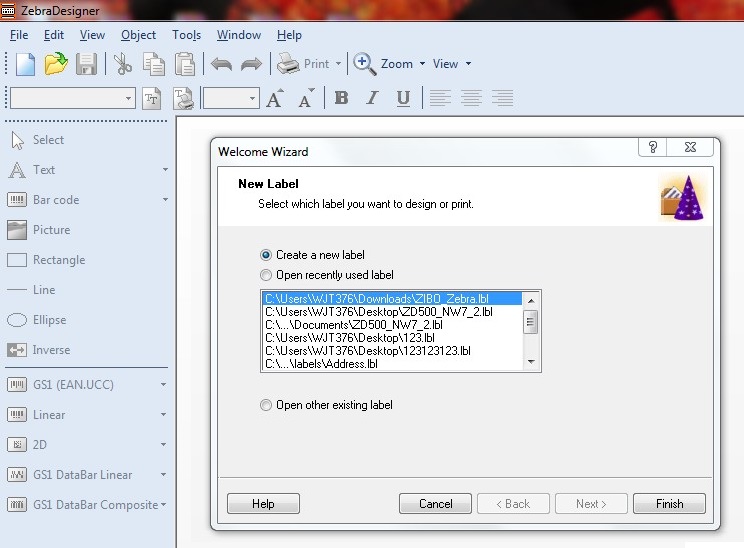The width and height of the screenshot is (744, 548).
Task: Expand the View toolbar dropdown
Action: (468, 64)
